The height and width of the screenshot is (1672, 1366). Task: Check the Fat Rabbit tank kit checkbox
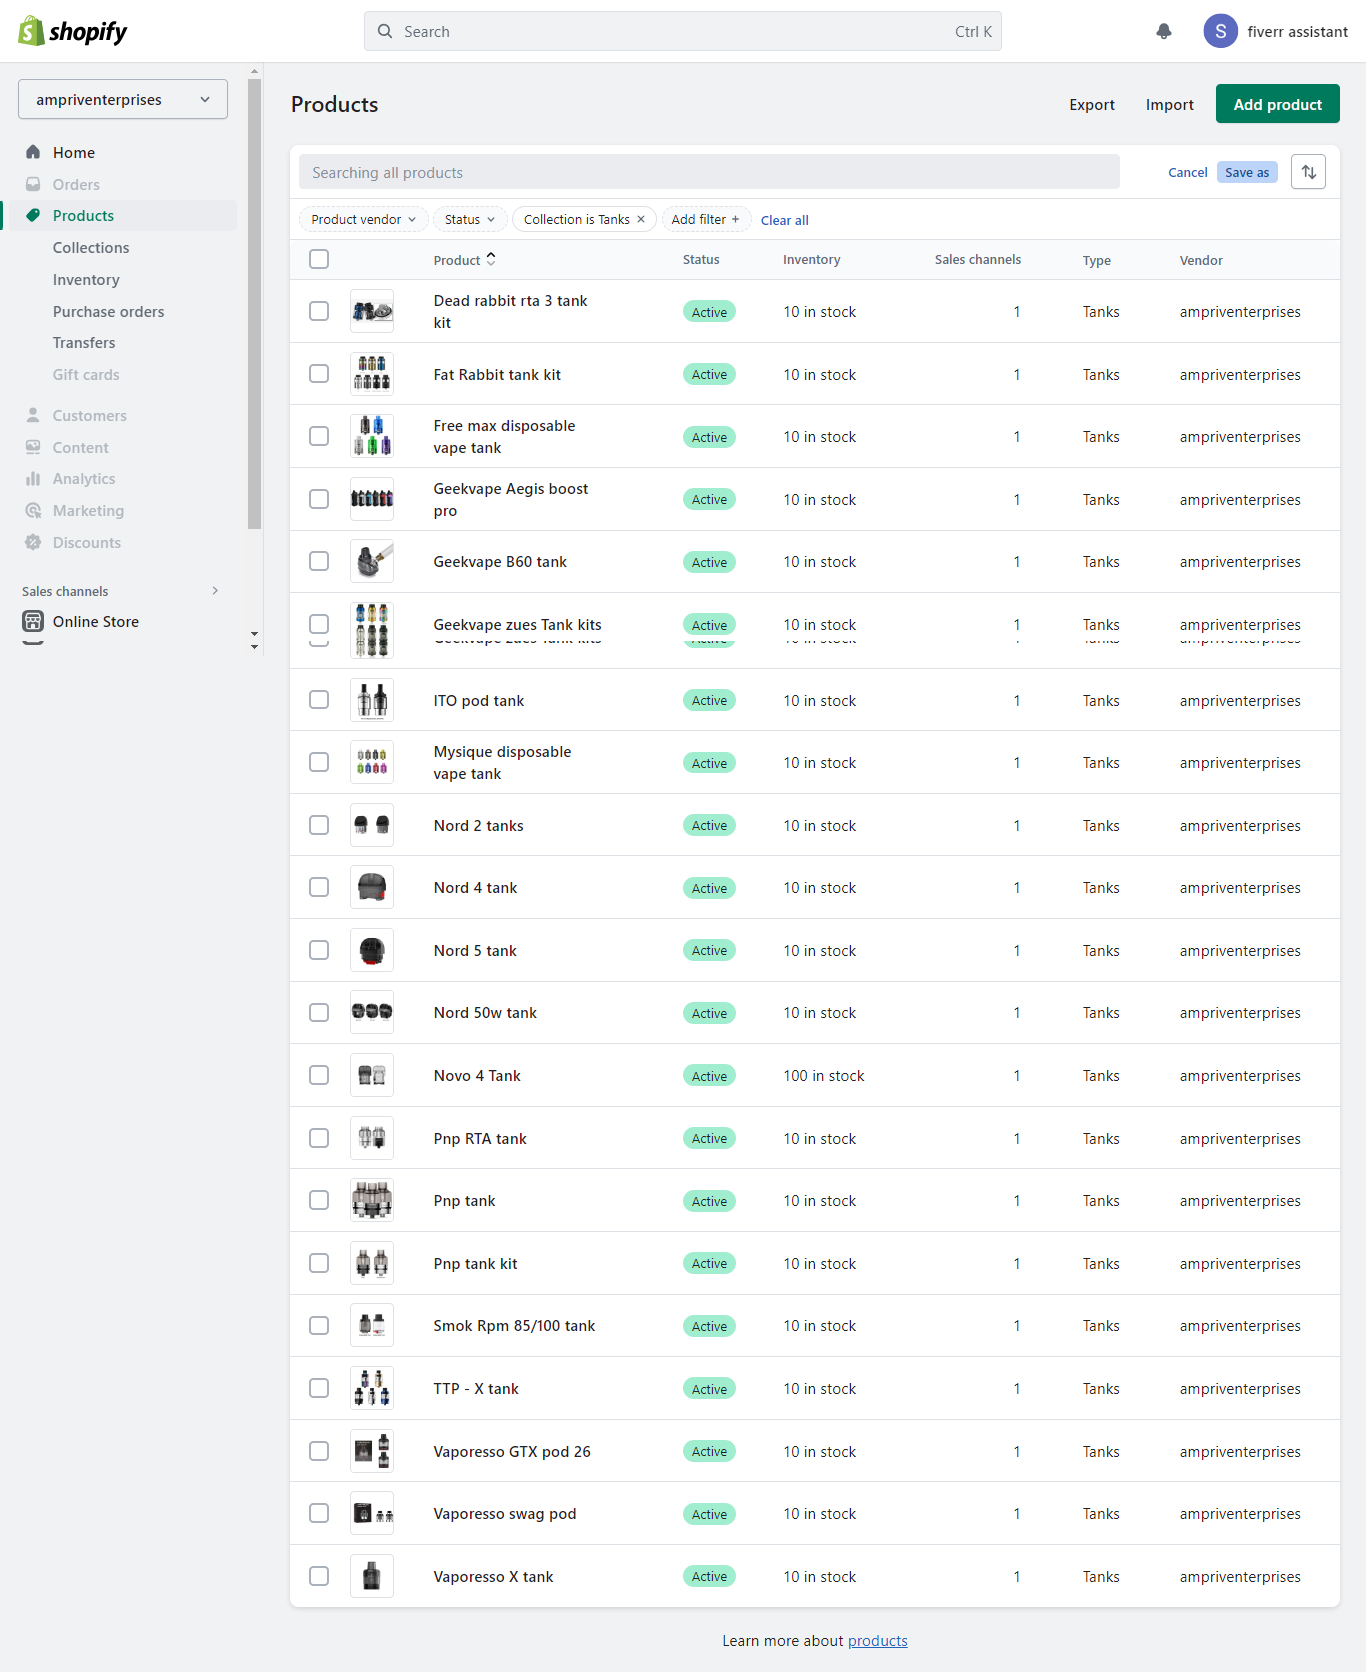319,374
